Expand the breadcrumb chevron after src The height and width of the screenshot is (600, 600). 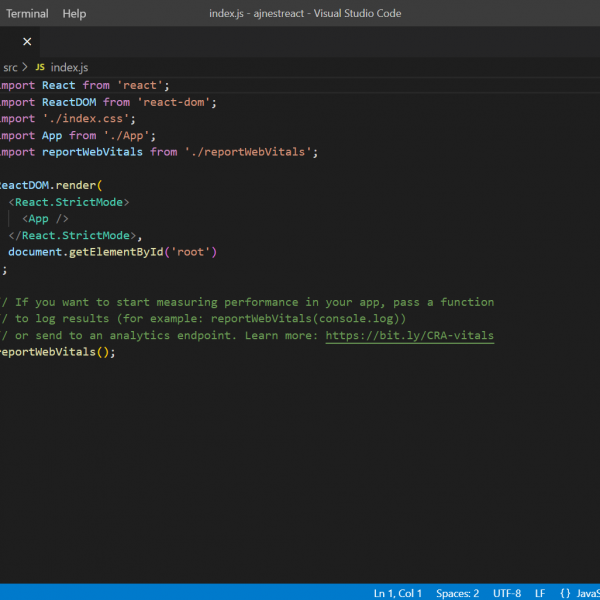point(25,67)
